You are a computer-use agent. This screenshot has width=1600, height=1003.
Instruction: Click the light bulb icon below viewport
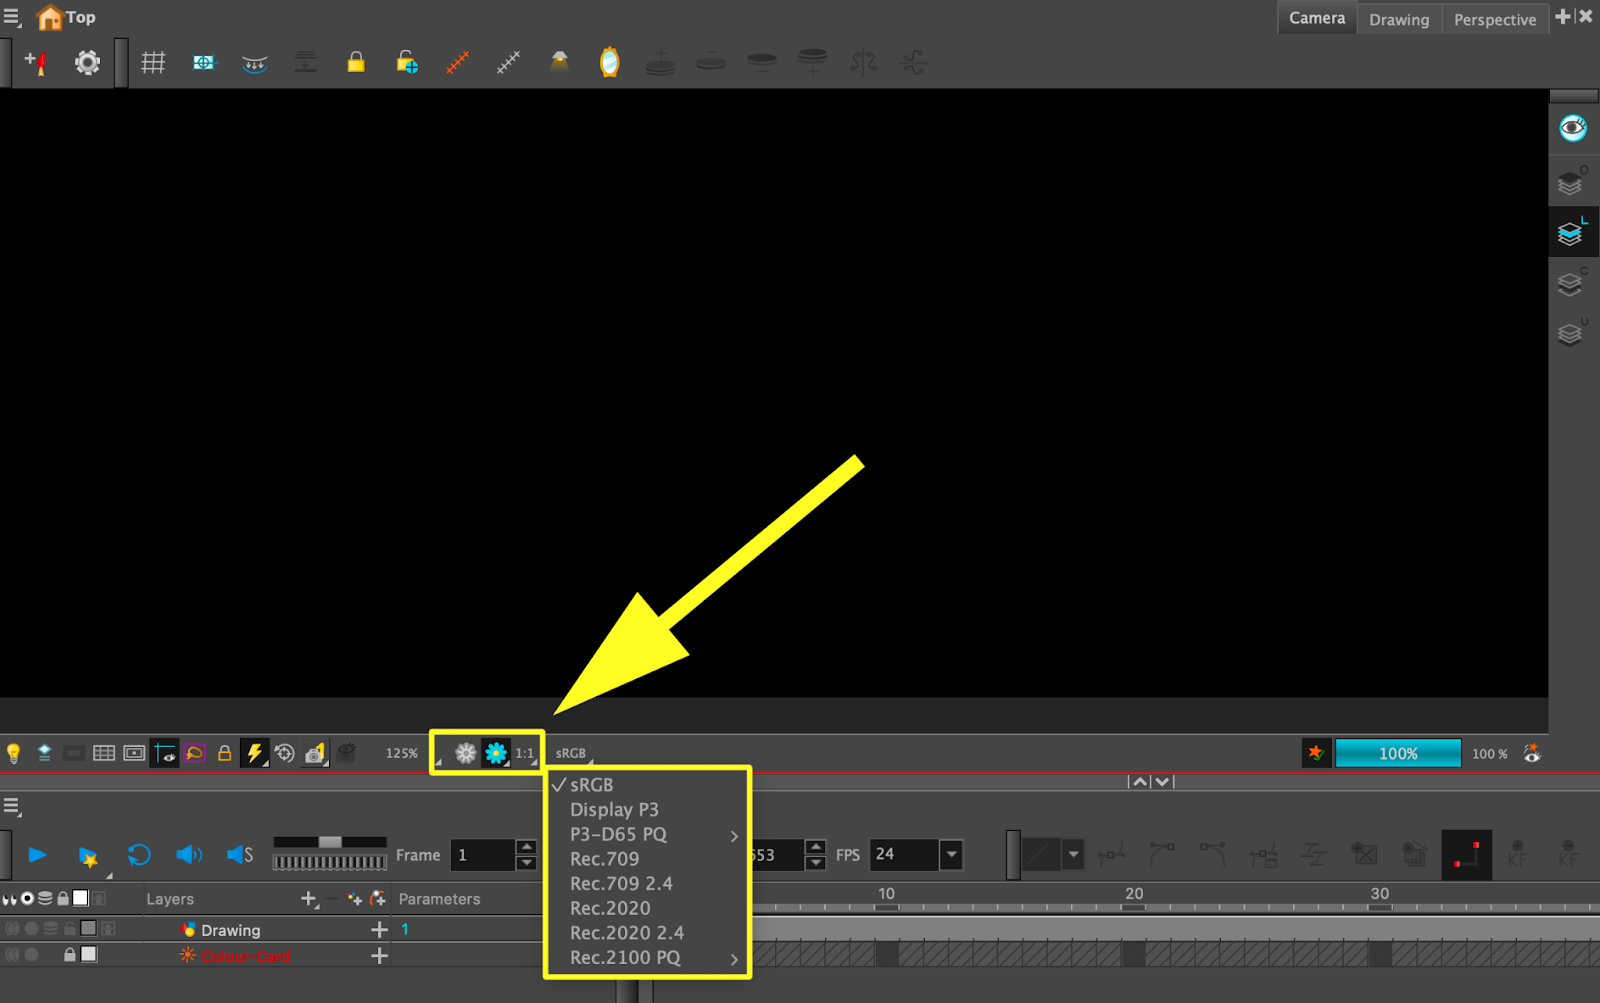coord(14,753)
